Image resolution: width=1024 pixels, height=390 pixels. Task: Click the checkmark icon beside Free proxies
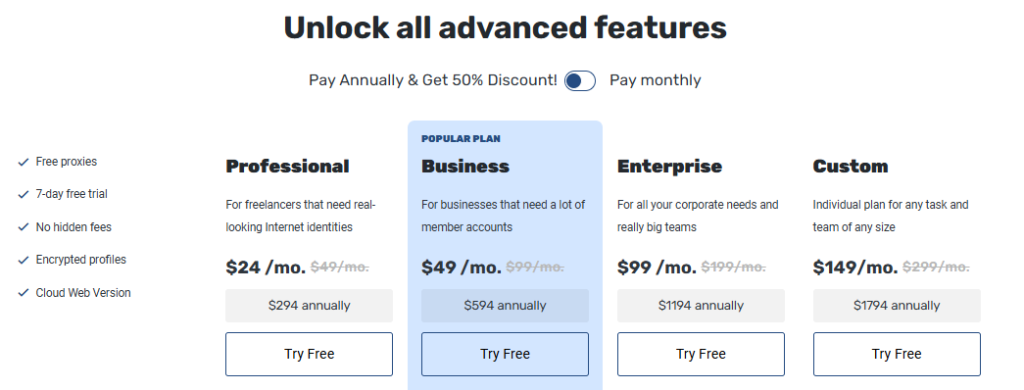click(x=24, y=162)
